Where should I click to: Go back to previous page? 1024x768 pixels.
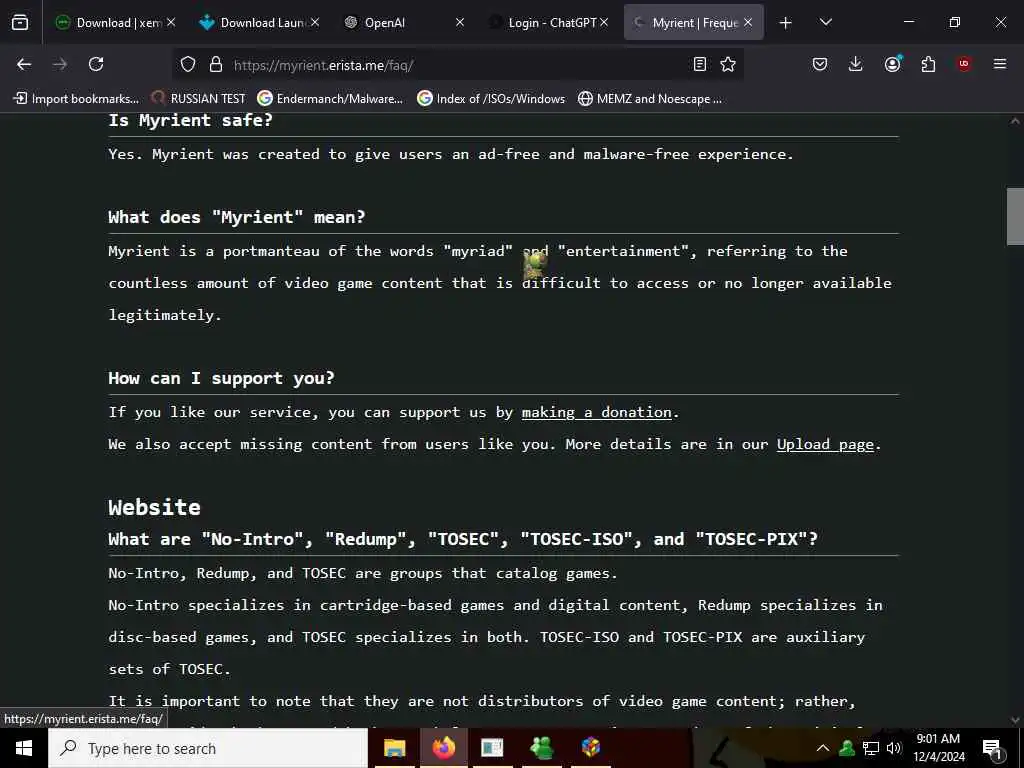[x=24, y=64]
